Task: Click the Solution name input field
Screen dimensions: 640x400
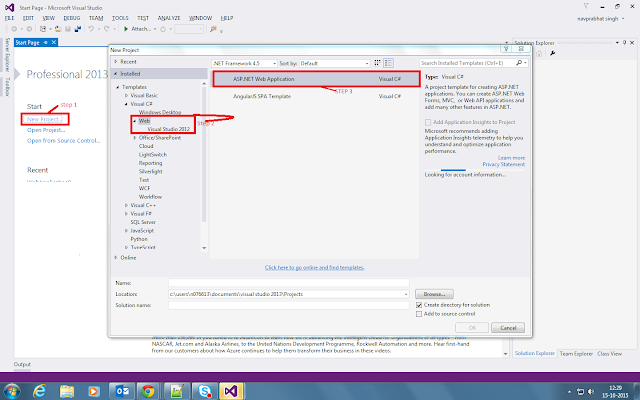Action: click(x=289, y=305)
